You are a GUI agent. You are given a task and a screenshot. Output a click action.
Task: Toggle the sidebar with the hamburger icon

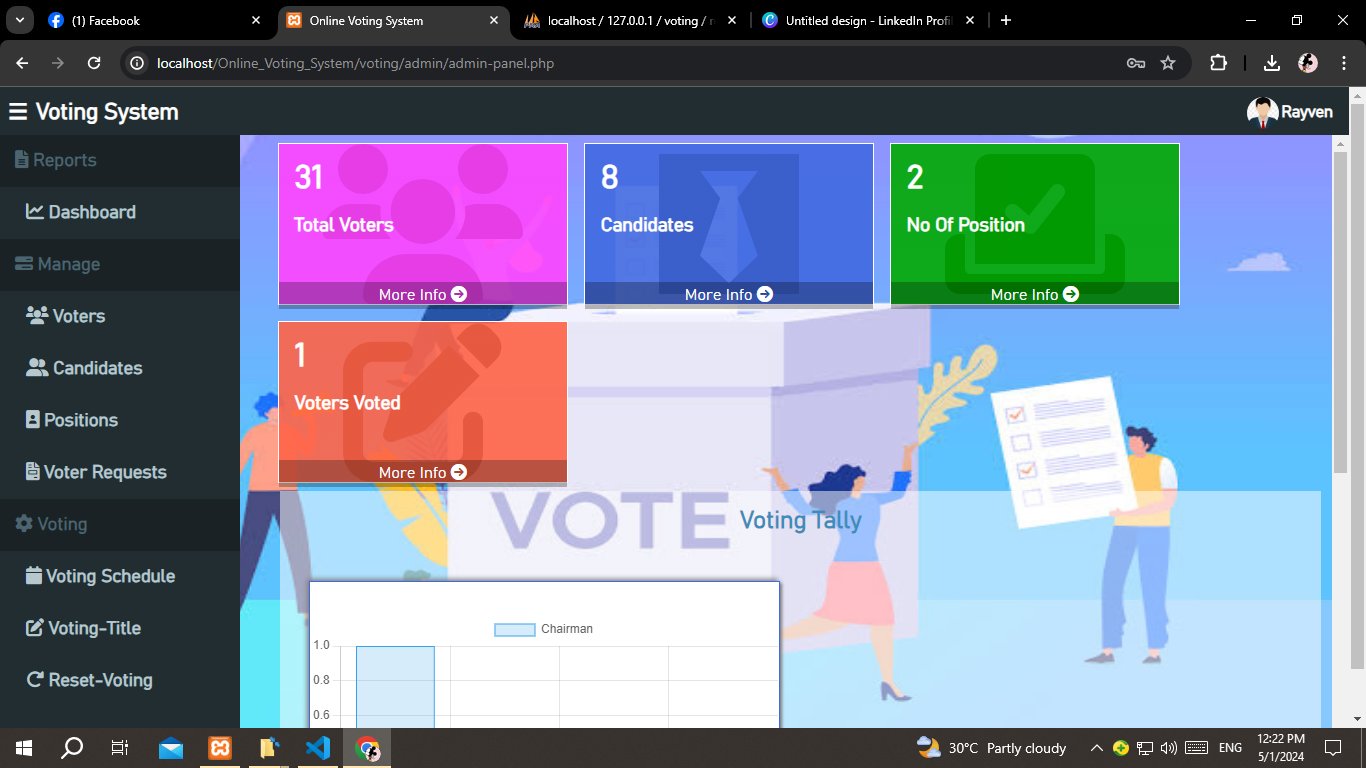coord(17,111)
